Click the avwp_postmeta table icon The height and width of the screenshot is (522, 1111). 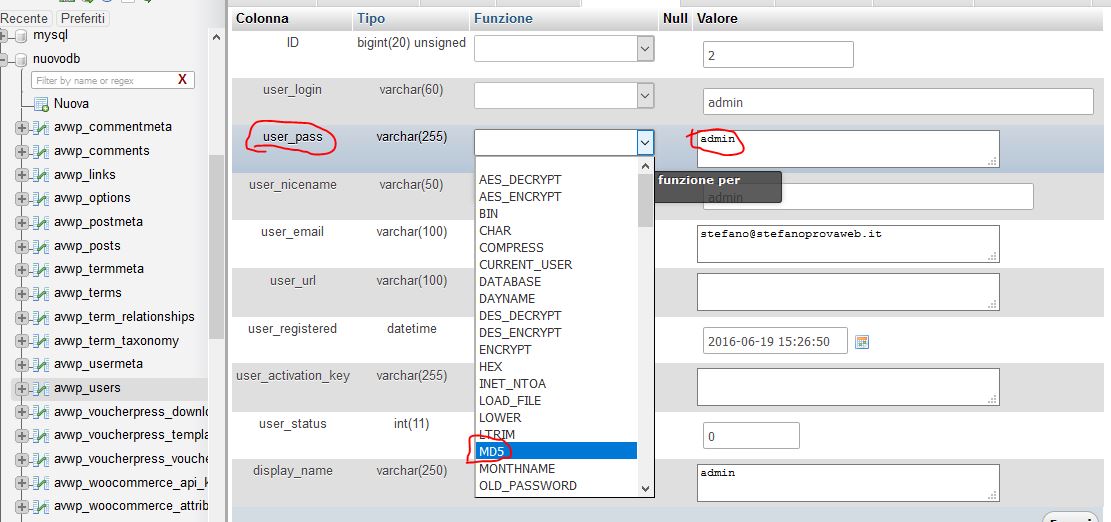42,222
